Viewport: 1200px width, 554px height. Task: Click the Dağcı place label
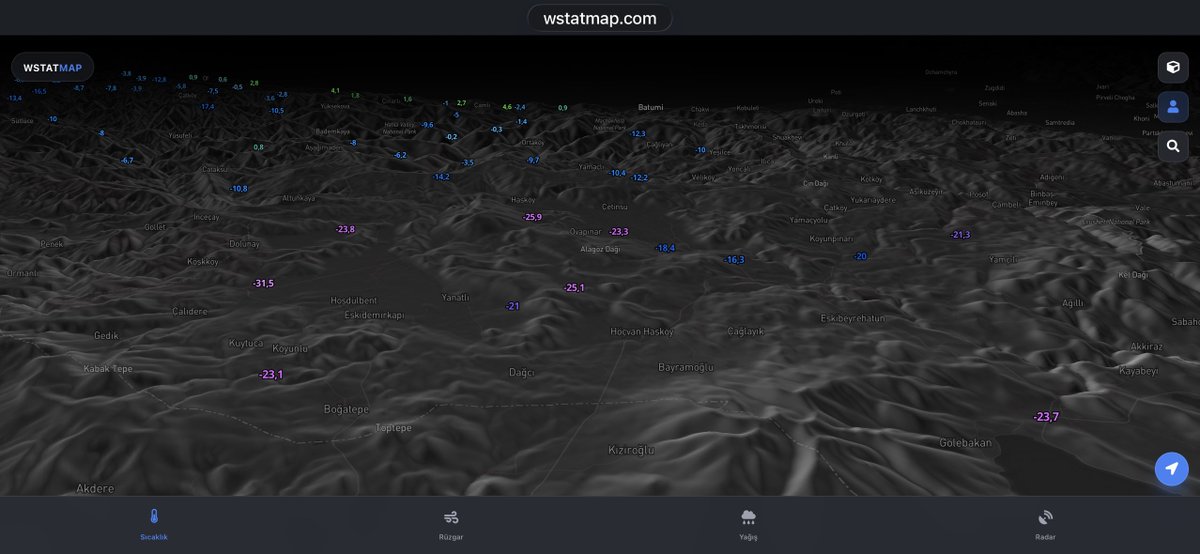(522, 373)
